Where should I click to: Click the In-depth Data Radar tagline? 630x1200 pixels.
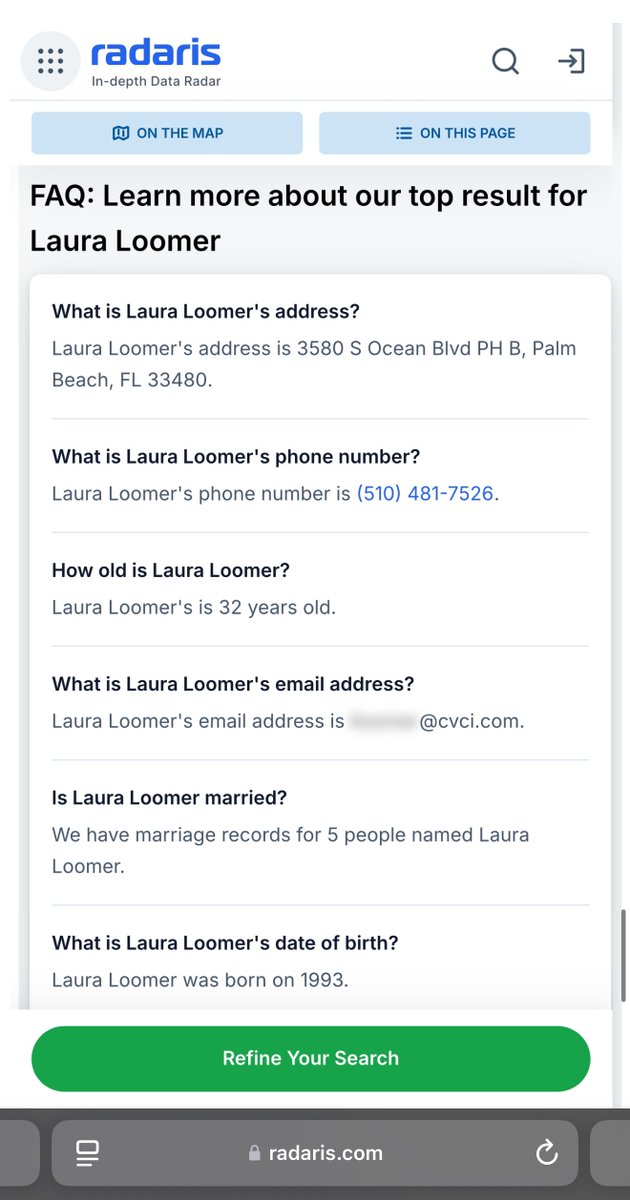(x=155, y=82)
